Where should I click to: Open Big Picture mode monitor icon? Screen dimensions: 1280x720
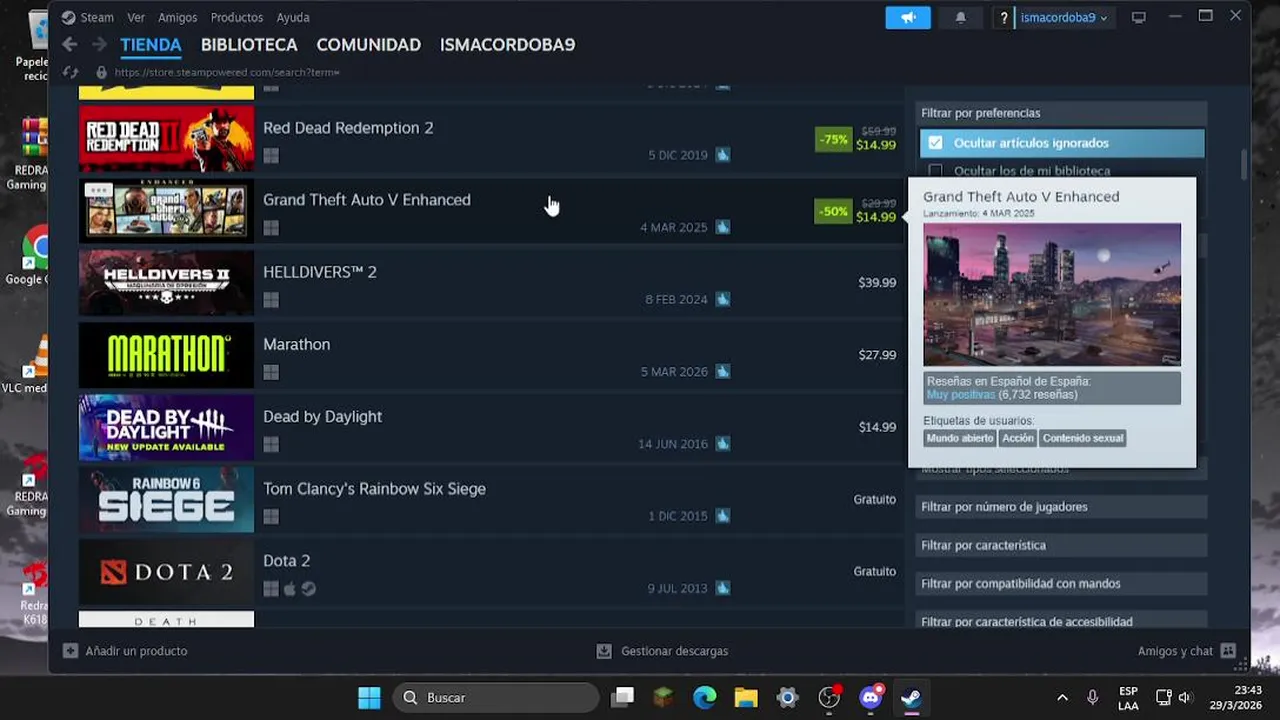[1138, 18]
